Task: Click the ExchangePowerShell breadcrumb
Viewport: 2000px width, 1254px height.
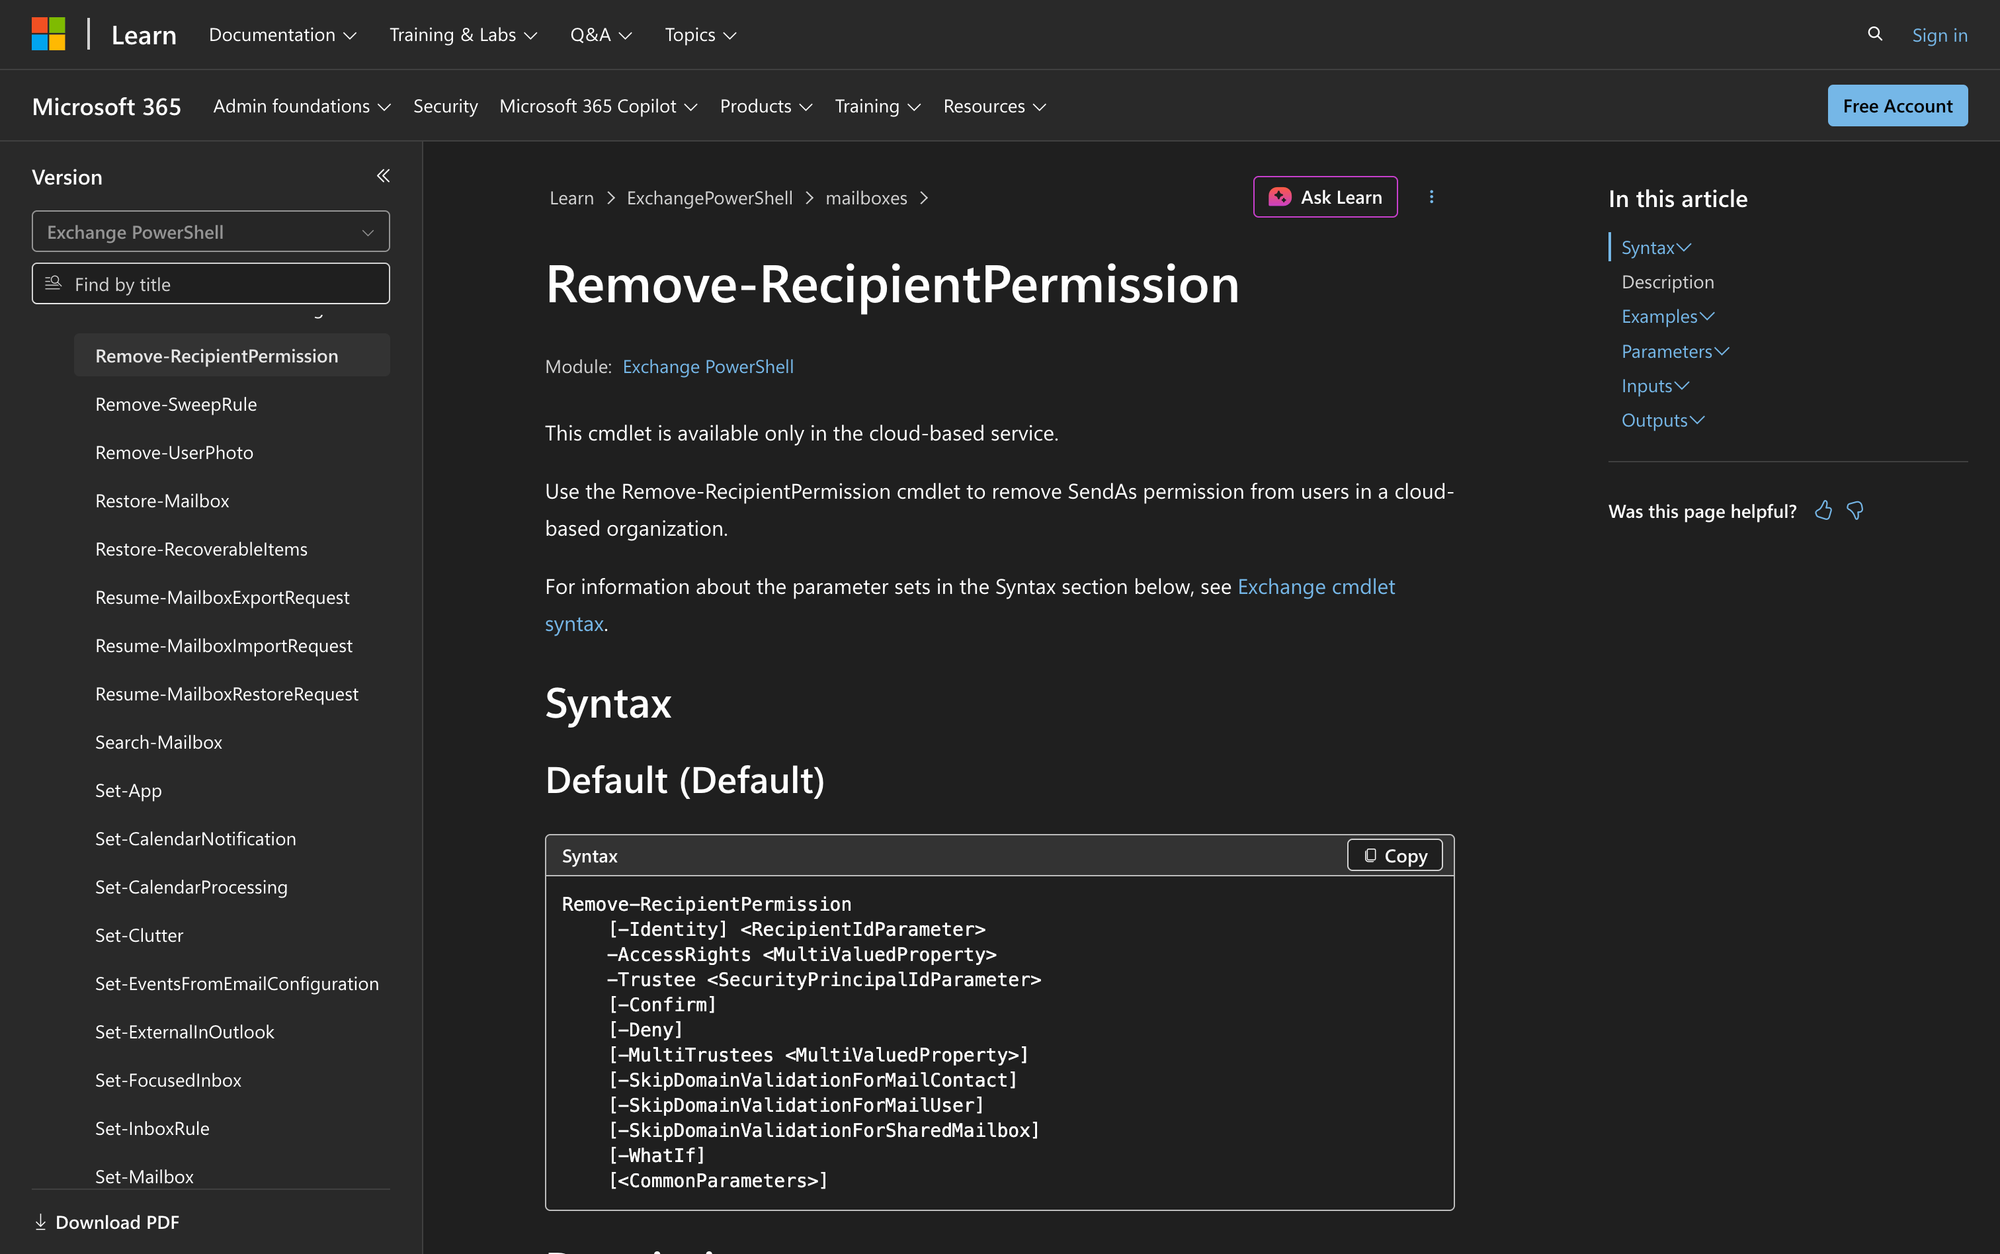Action: (709, 198)
